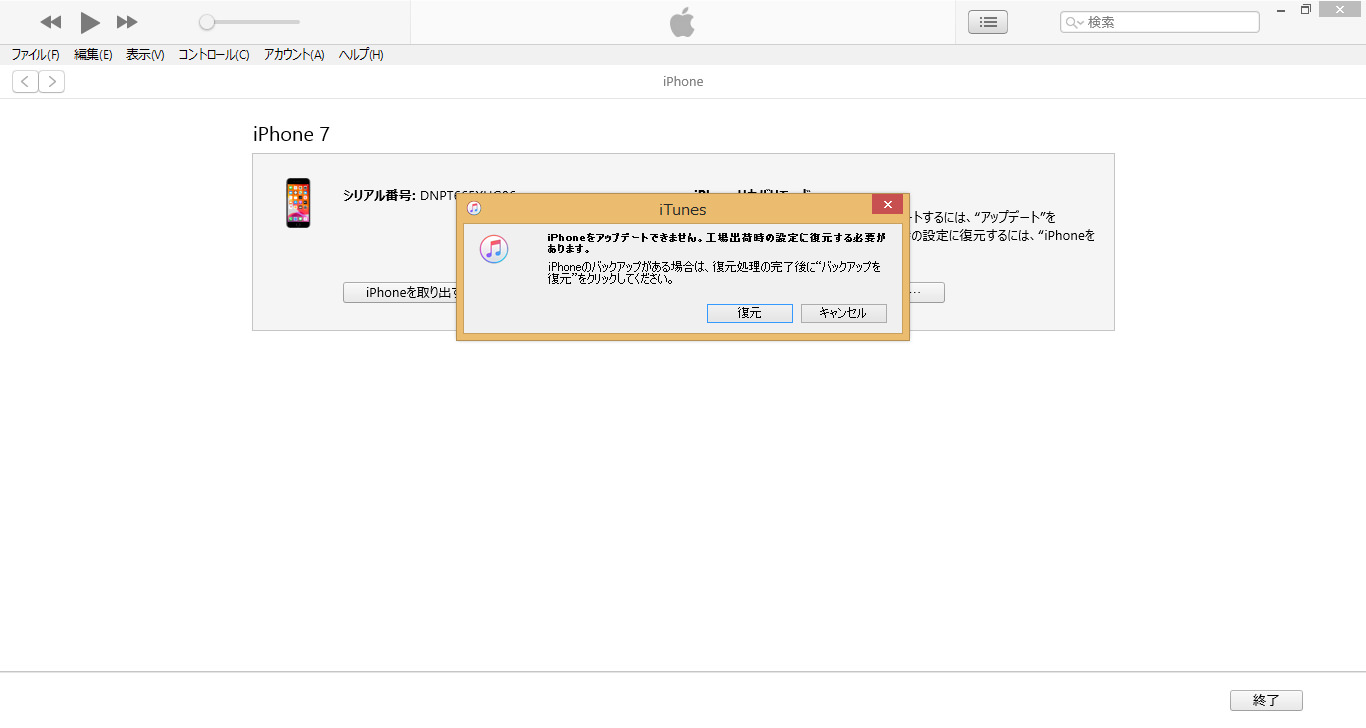Image resolution: width=1366 pixels, height=728 pixels.
Task: Click キャンセル in the iTunes dialog
Action: coord(843,313)
